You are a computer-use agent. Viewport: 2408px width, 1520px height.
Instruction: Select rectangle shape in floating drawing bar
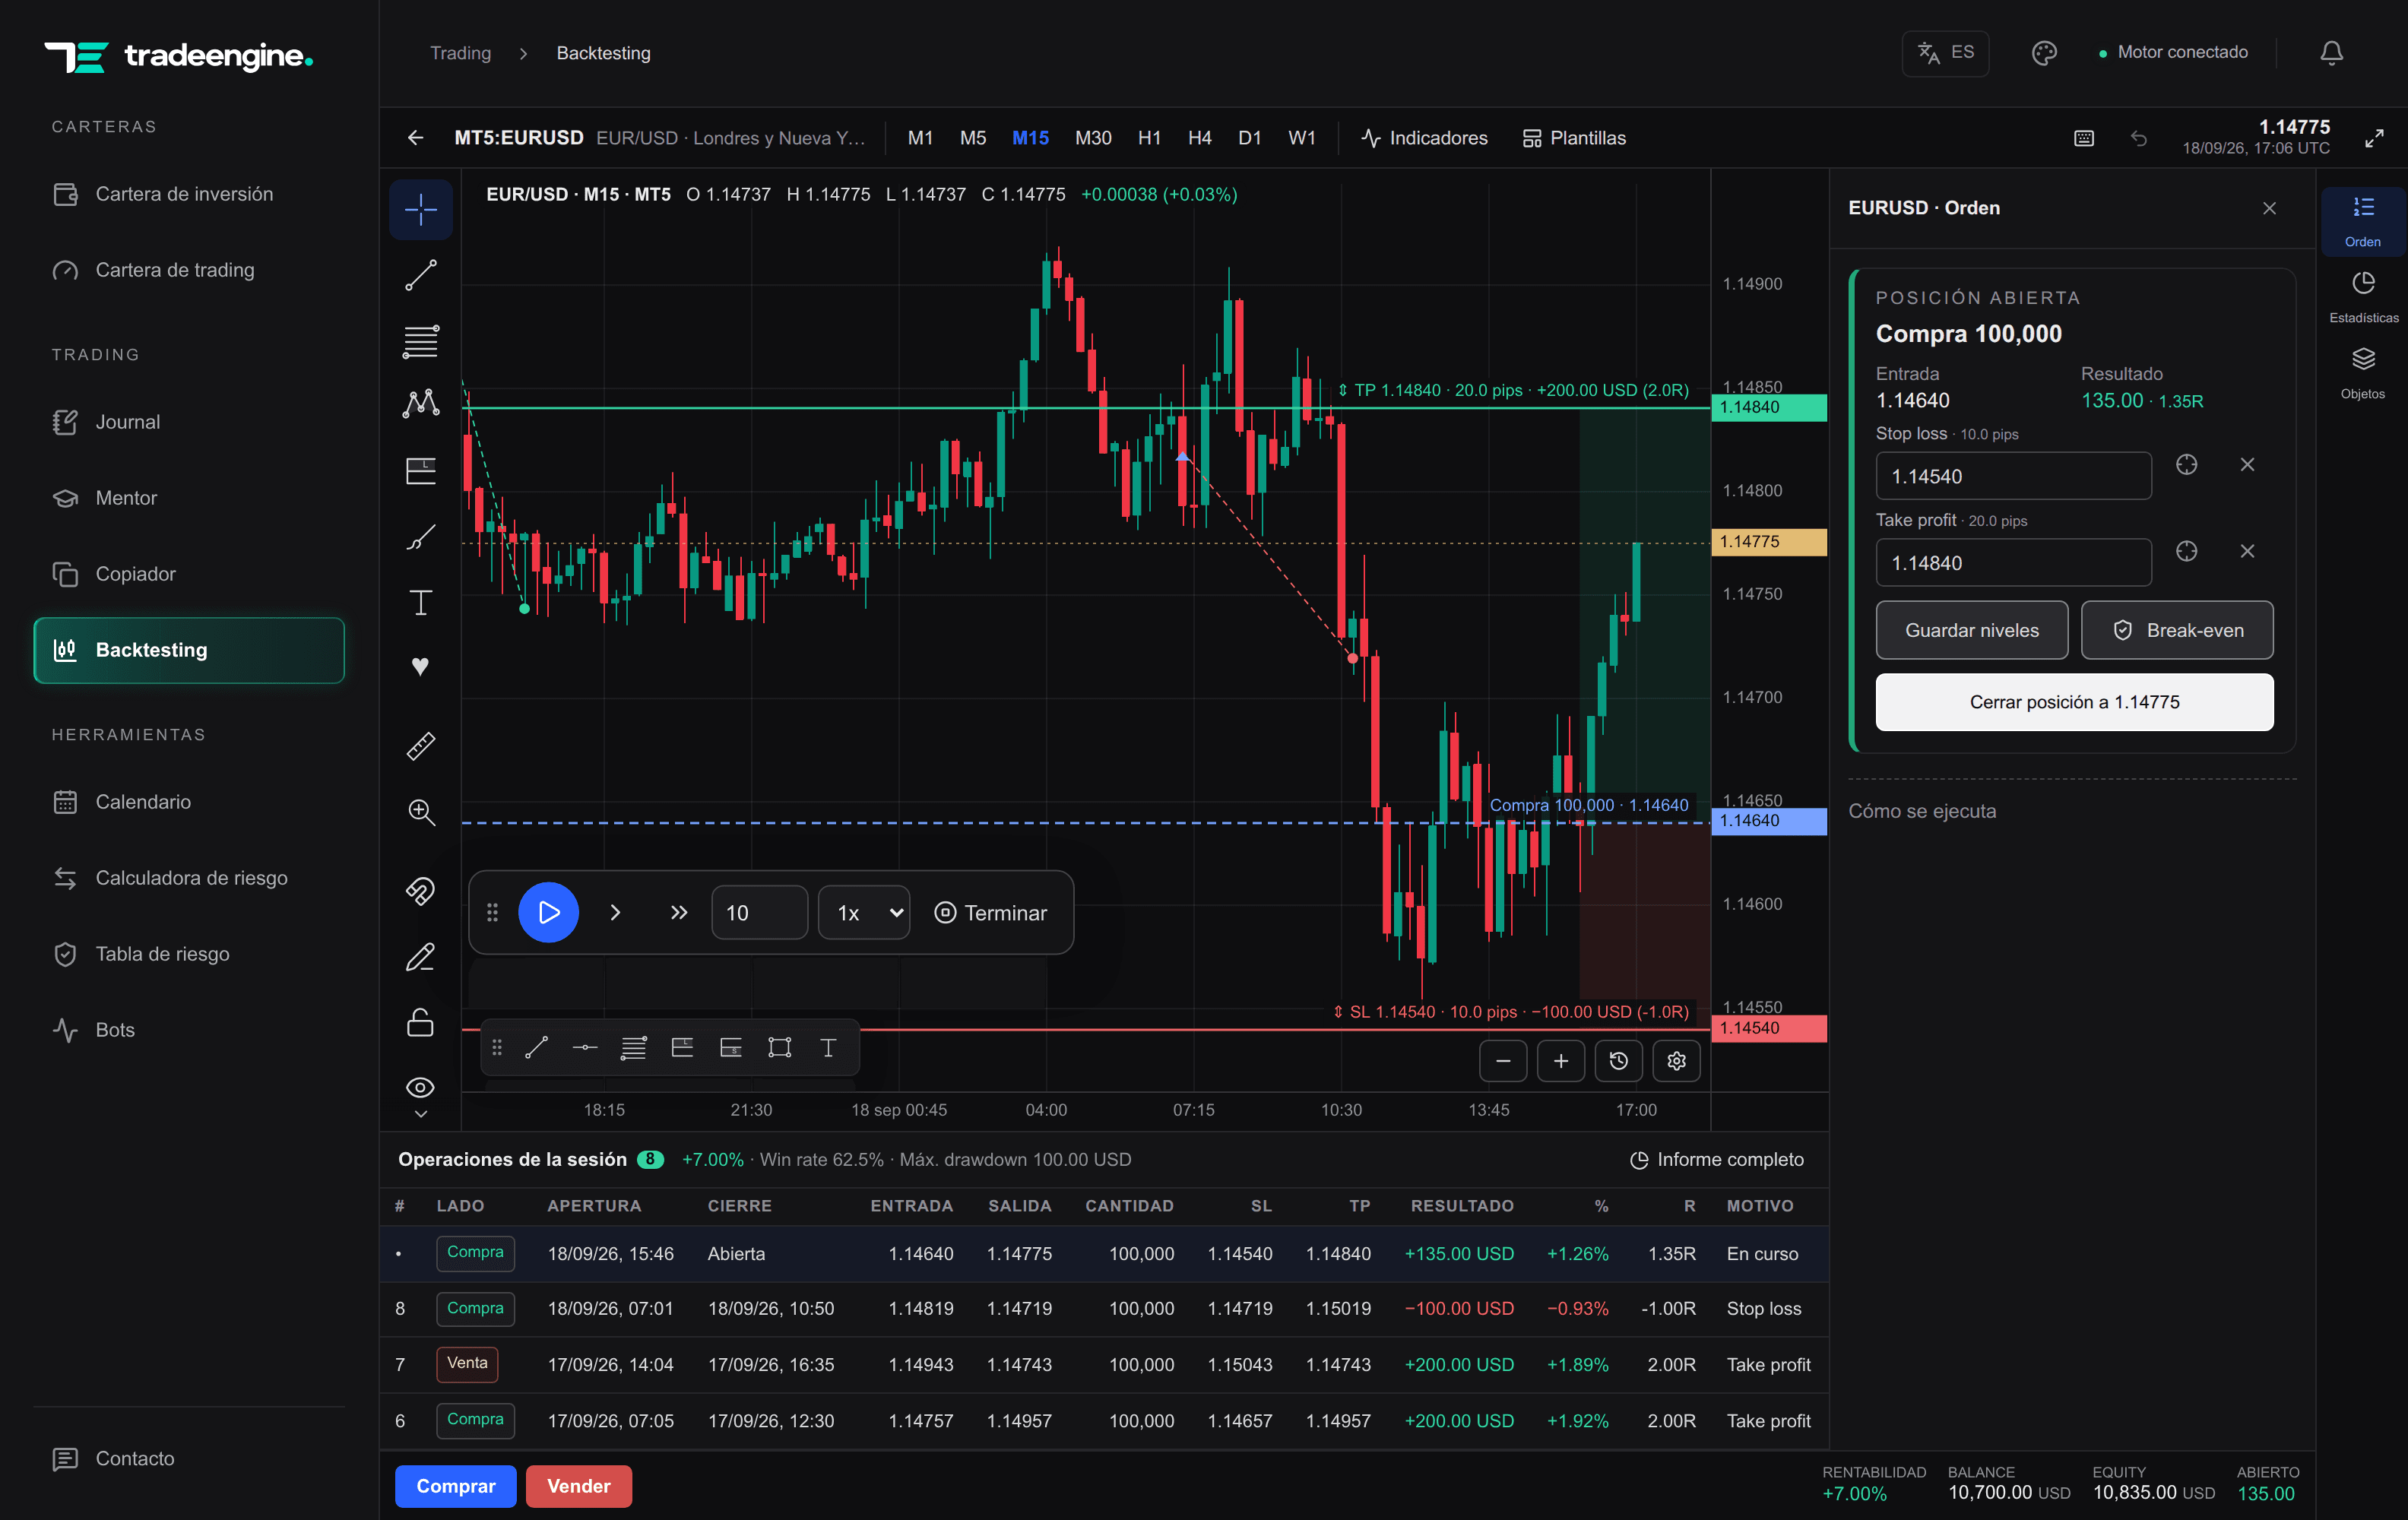tap(779, 1047)
